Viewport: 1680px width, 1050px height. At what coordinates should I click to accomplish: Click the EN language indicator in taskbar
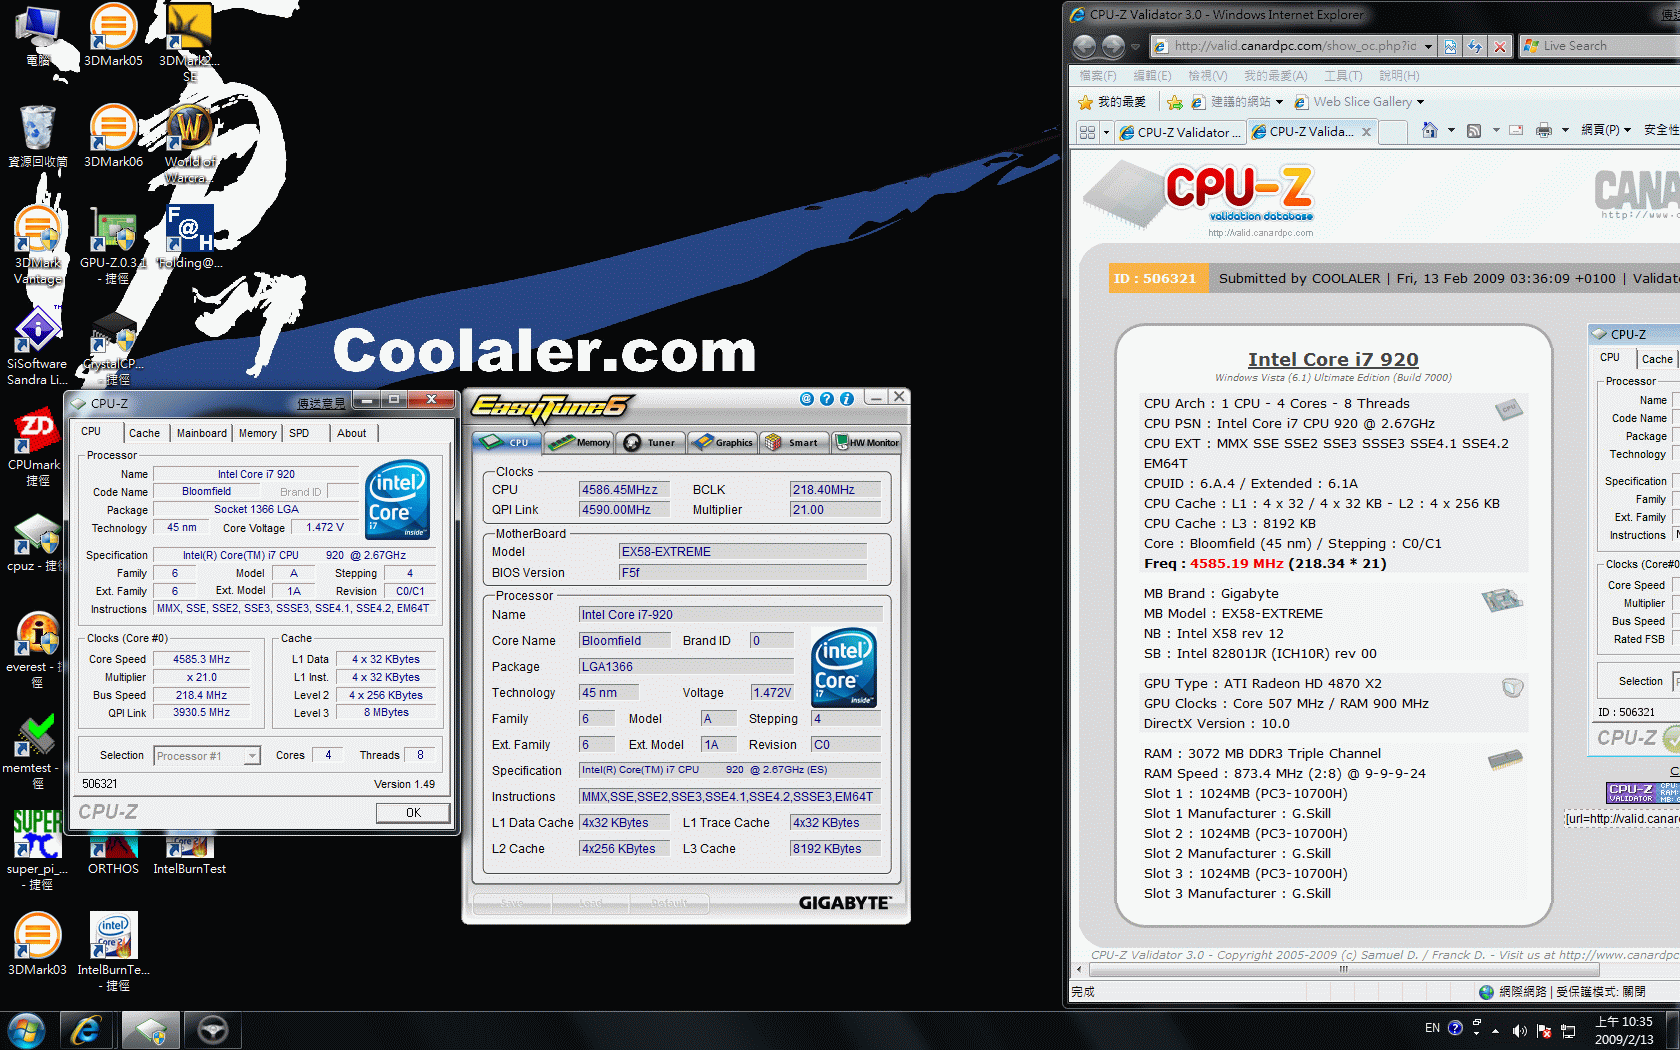(1432, 1028)
